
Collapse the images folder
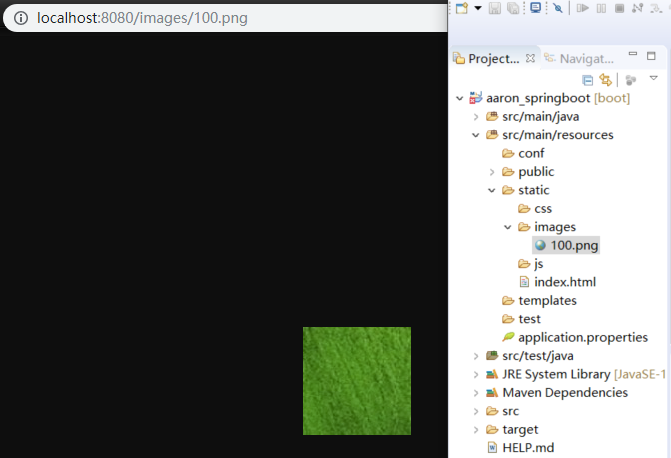point(508,227)
